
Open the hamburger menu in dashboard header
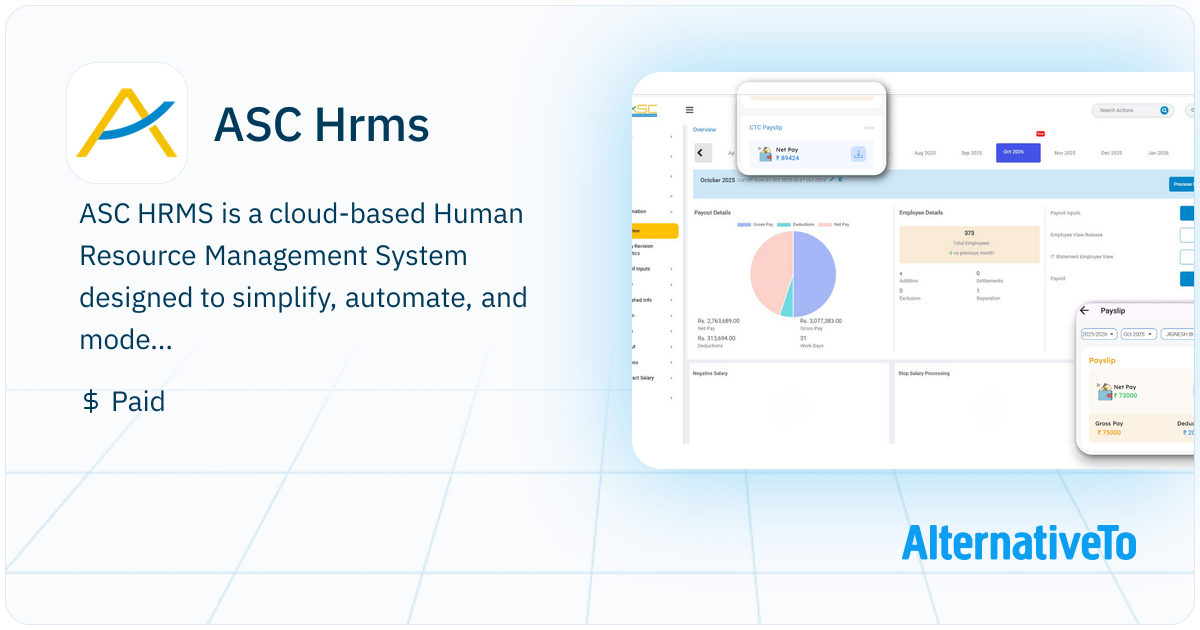pyautogui.click(x=690, y=110)
